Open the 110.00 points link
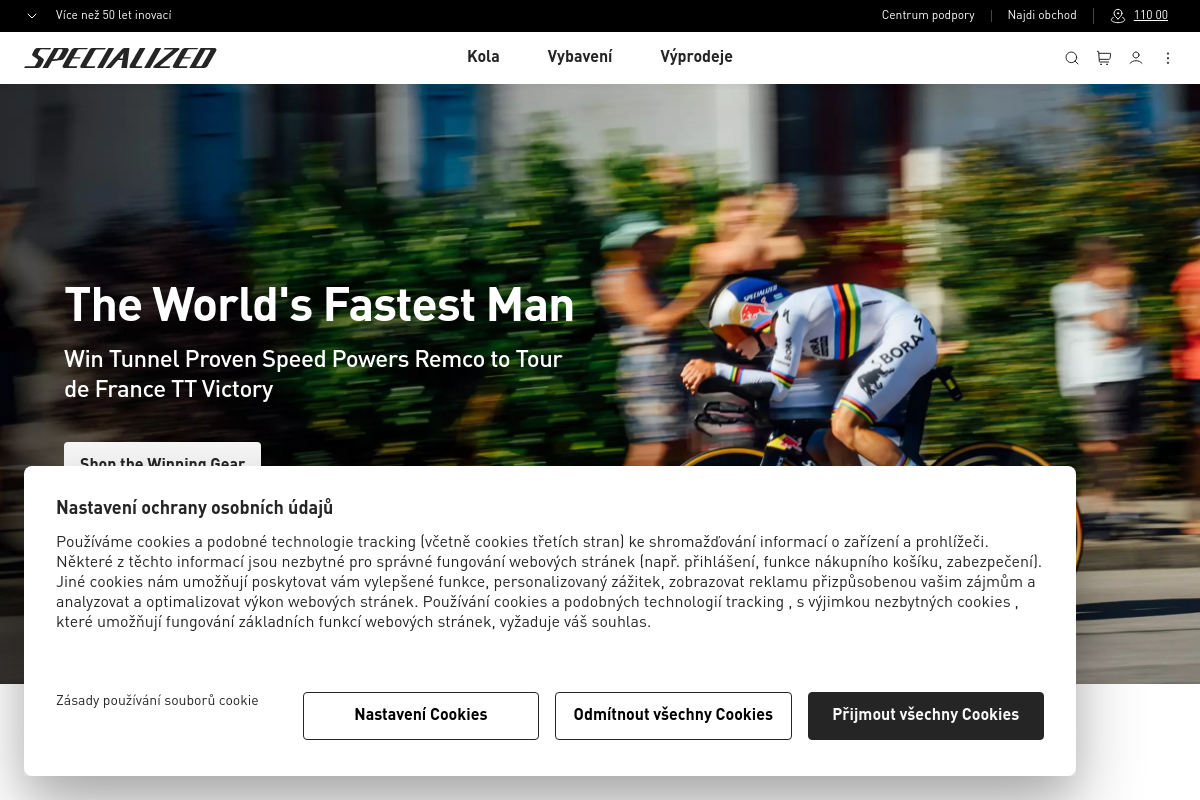The image size is (1200, 800). (x=1151, y=16)
